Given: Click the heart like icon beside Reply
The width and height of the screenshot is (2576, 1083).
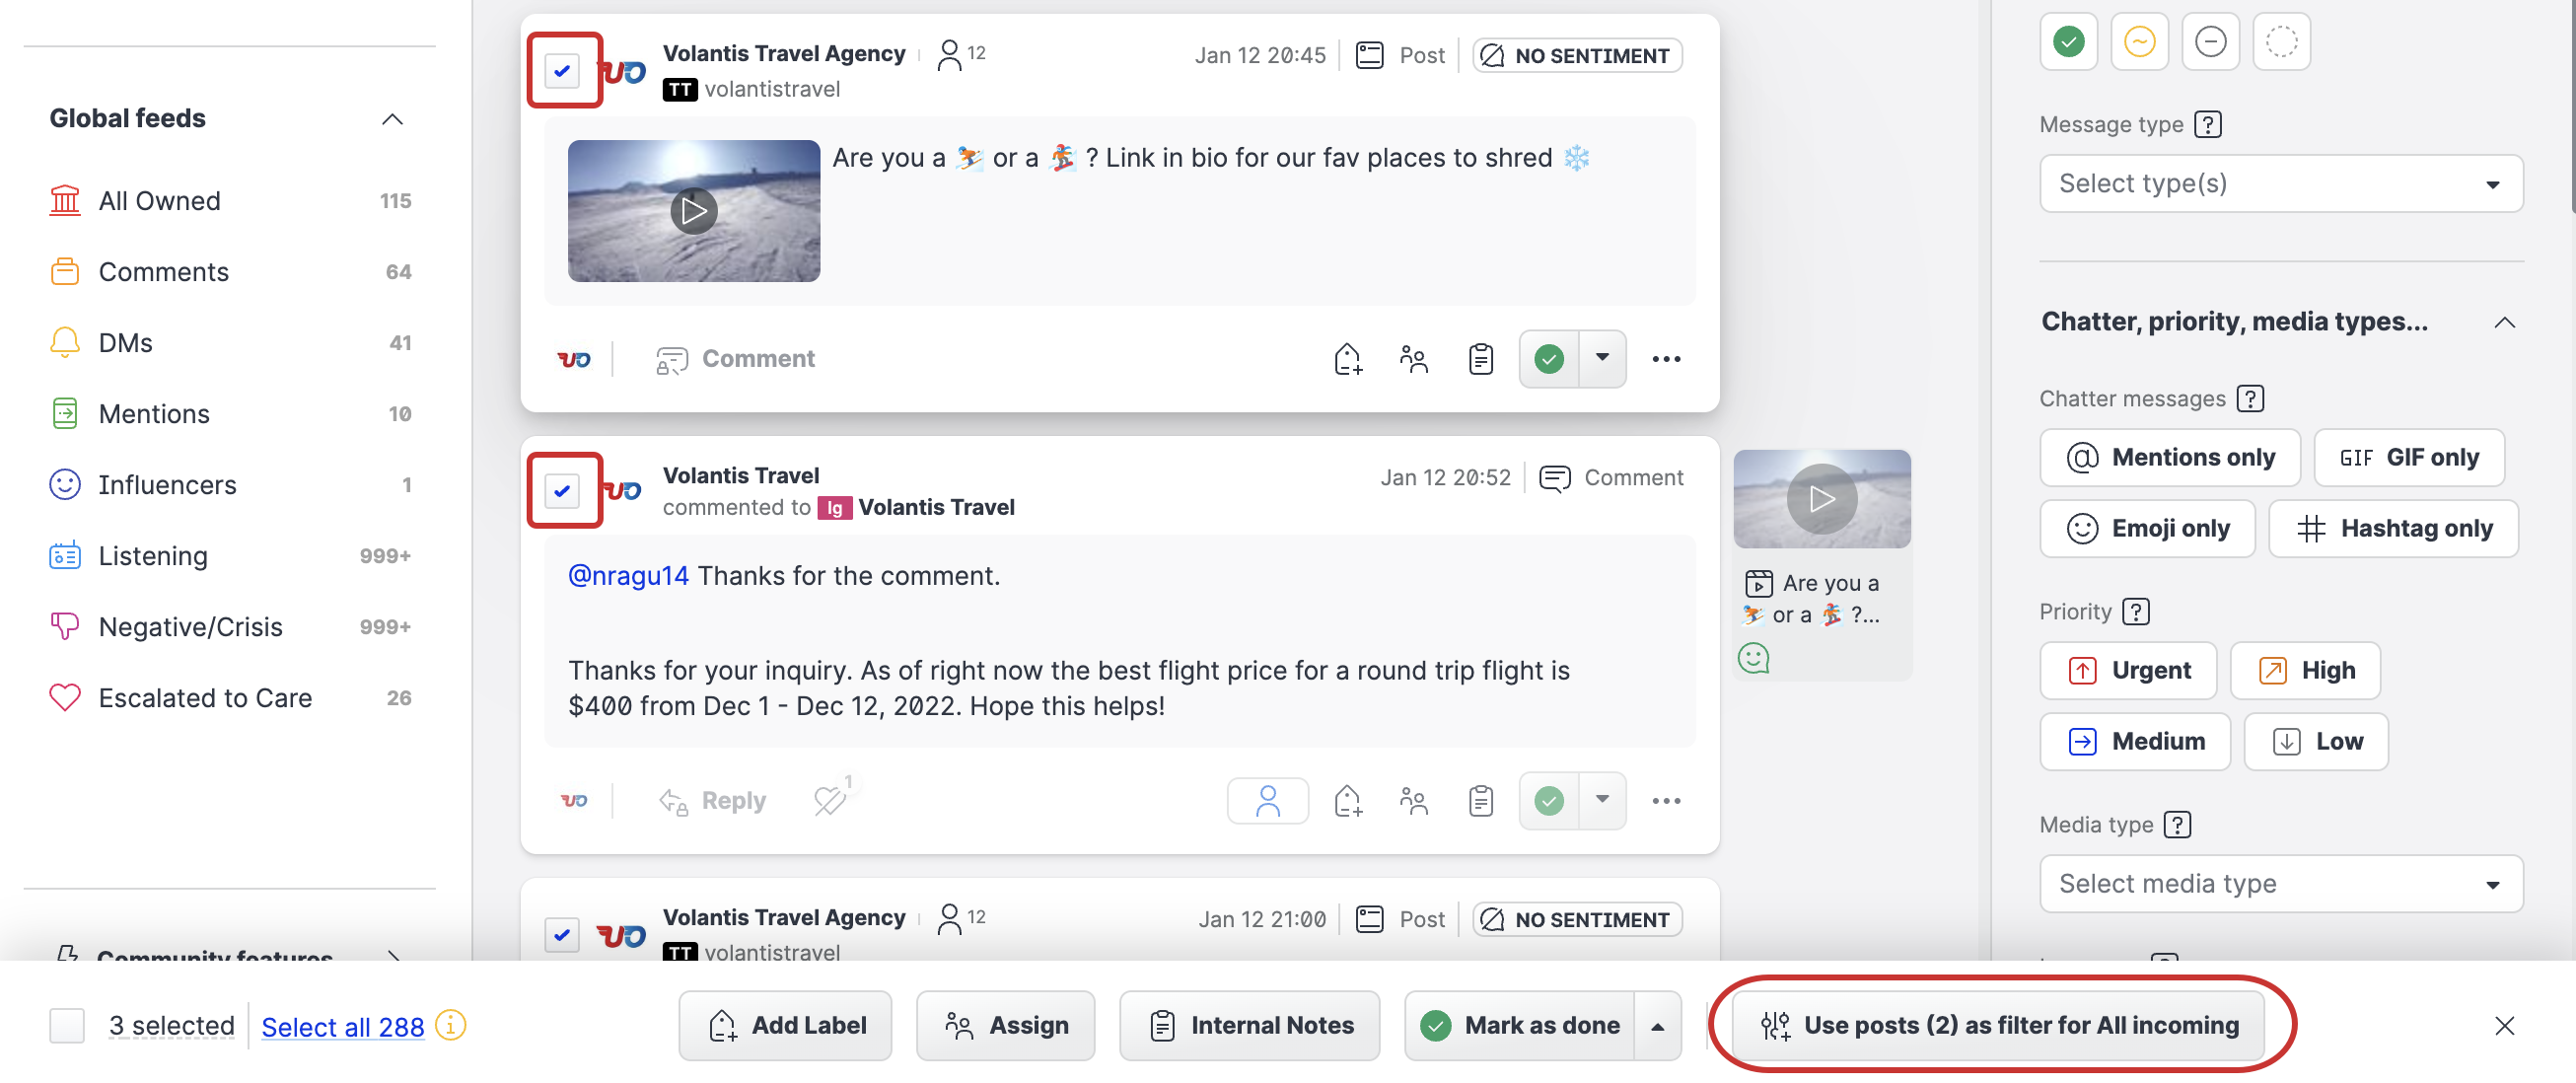Looking at the screenshot, I should [830, 801].
